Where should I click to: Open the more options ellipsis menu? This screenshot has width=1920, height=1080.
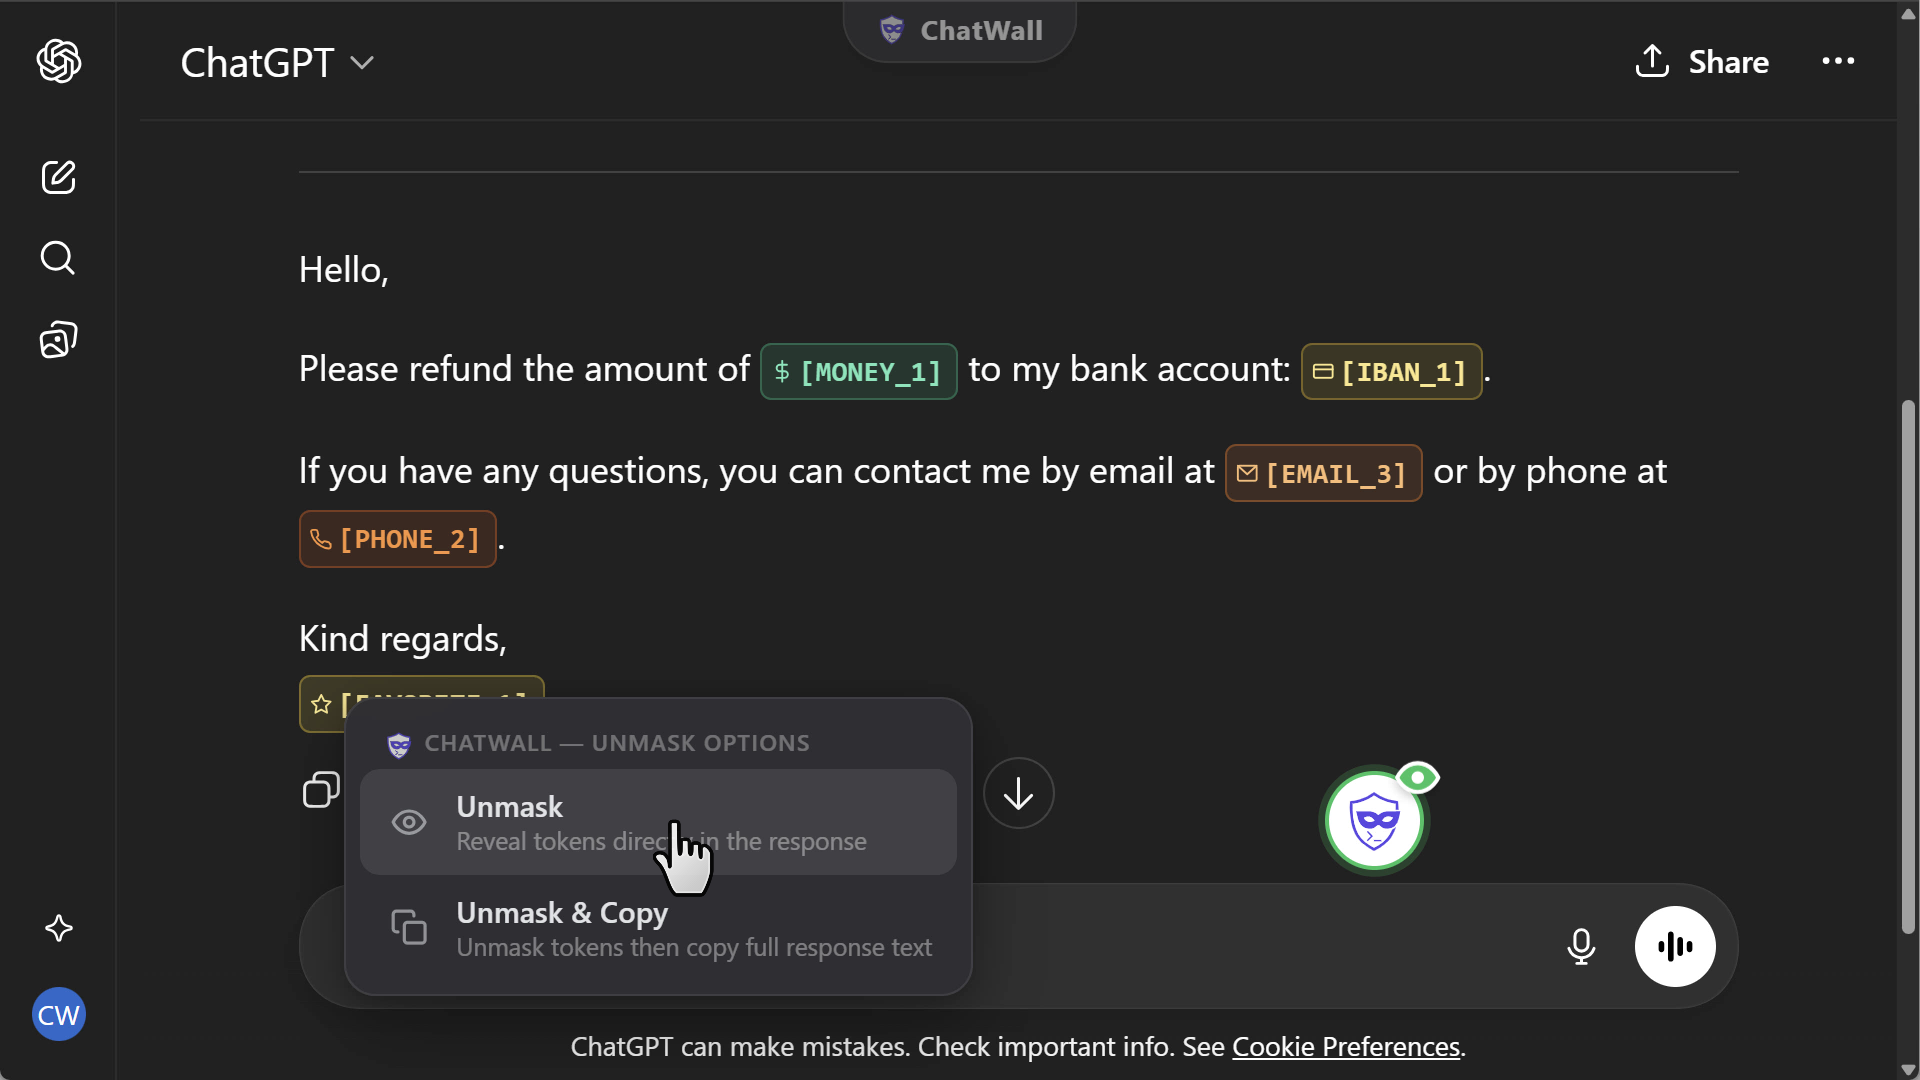1840,62
